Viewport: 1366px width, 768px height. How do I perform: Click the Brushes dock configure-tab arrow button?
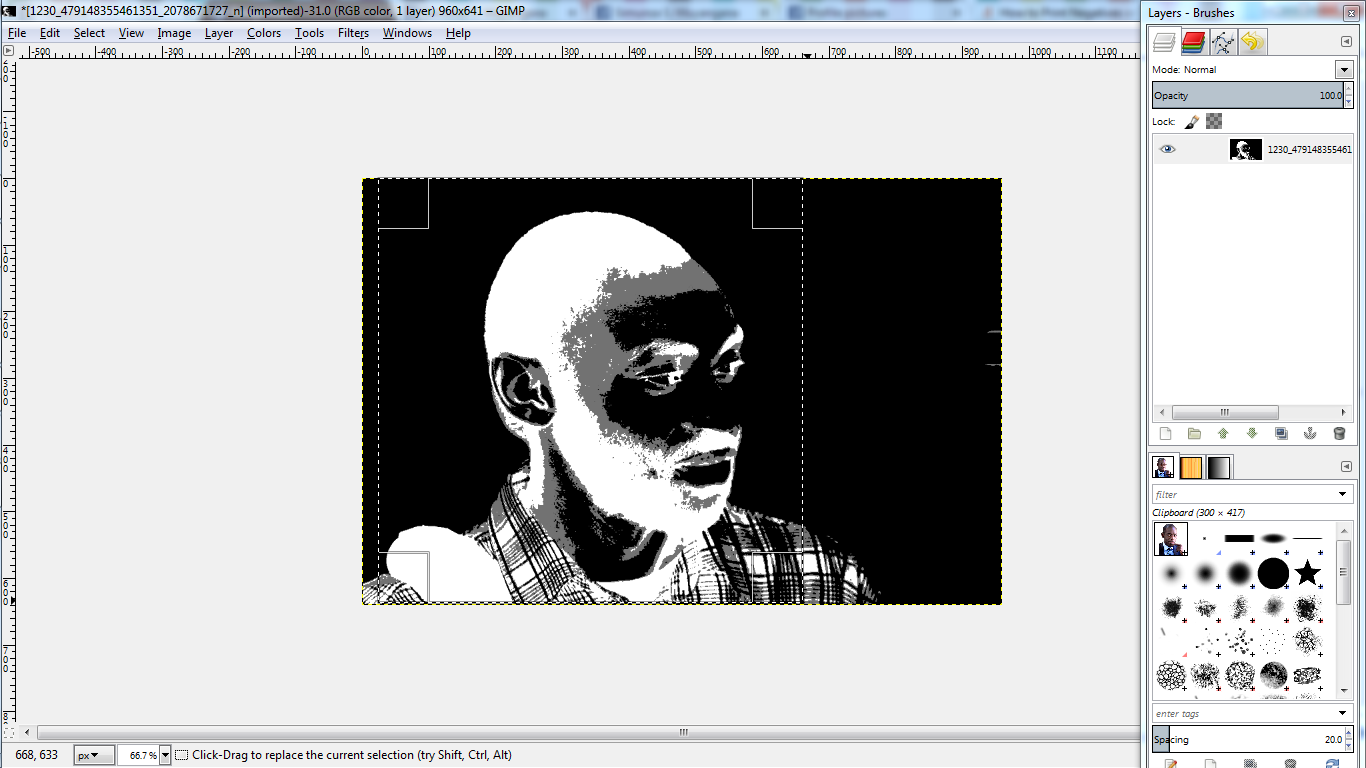click(1346, 467)
